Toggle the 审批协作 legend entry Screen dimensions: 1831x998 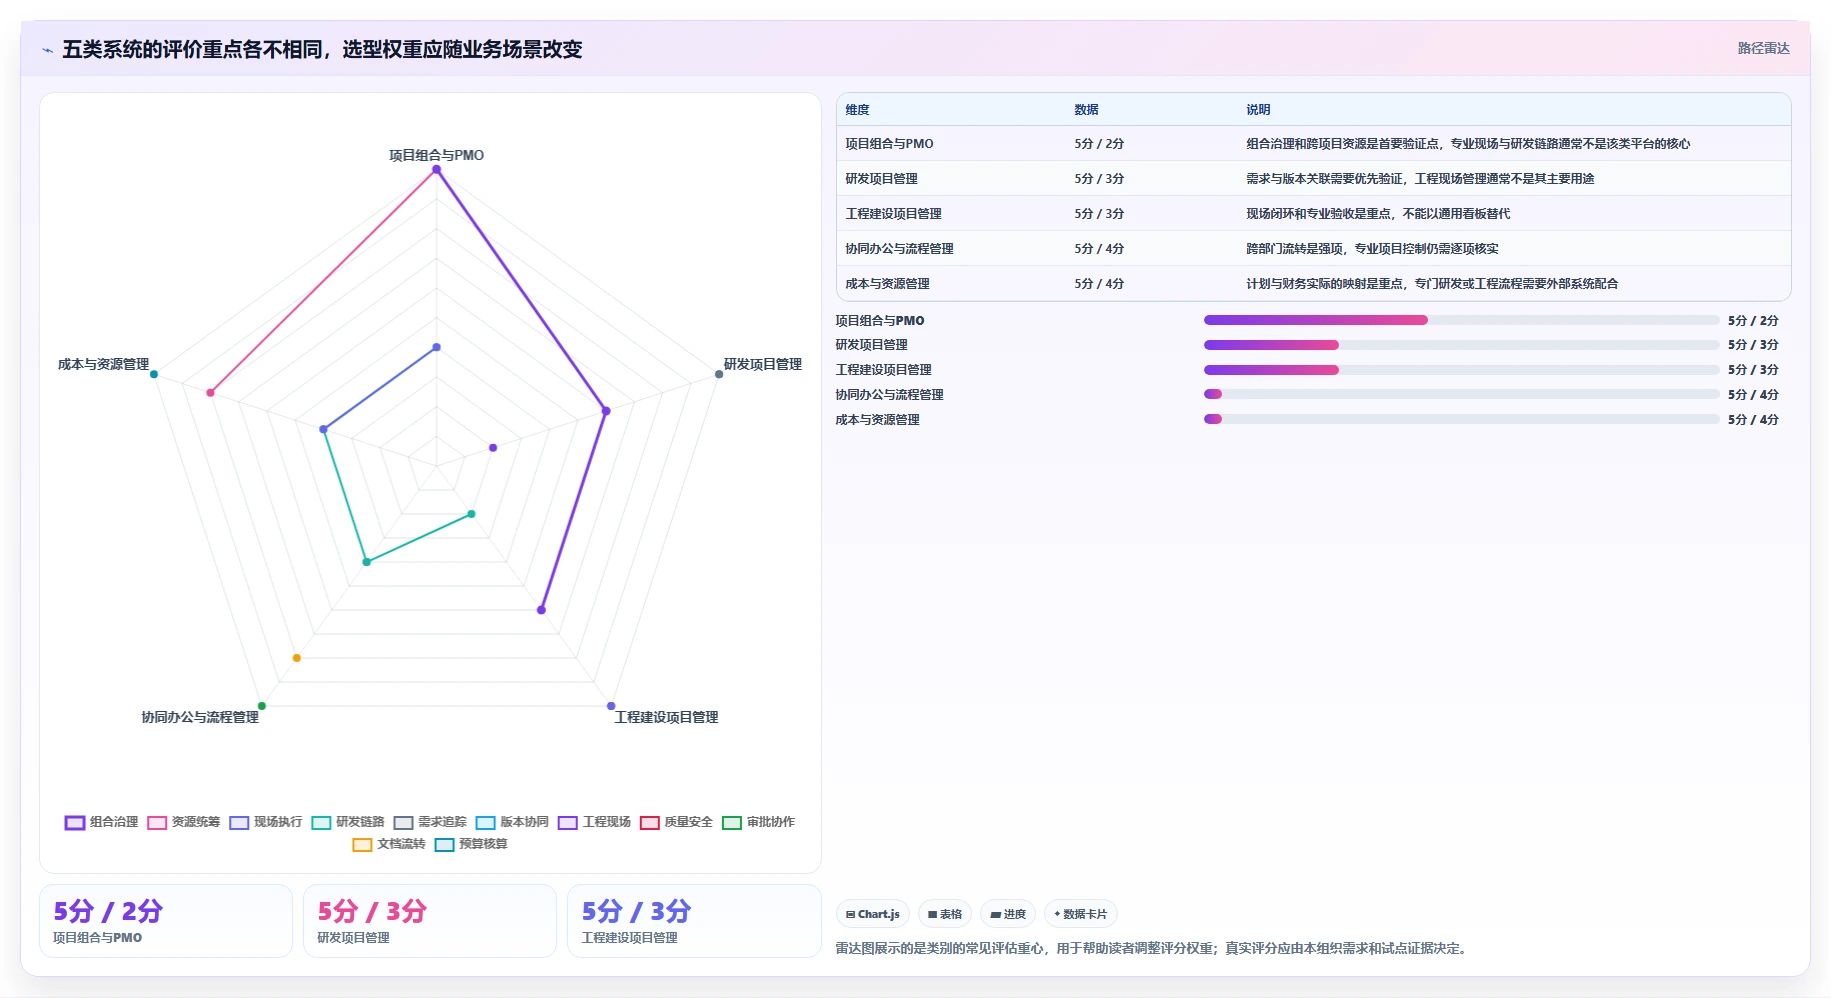click(x=758, y=822)
